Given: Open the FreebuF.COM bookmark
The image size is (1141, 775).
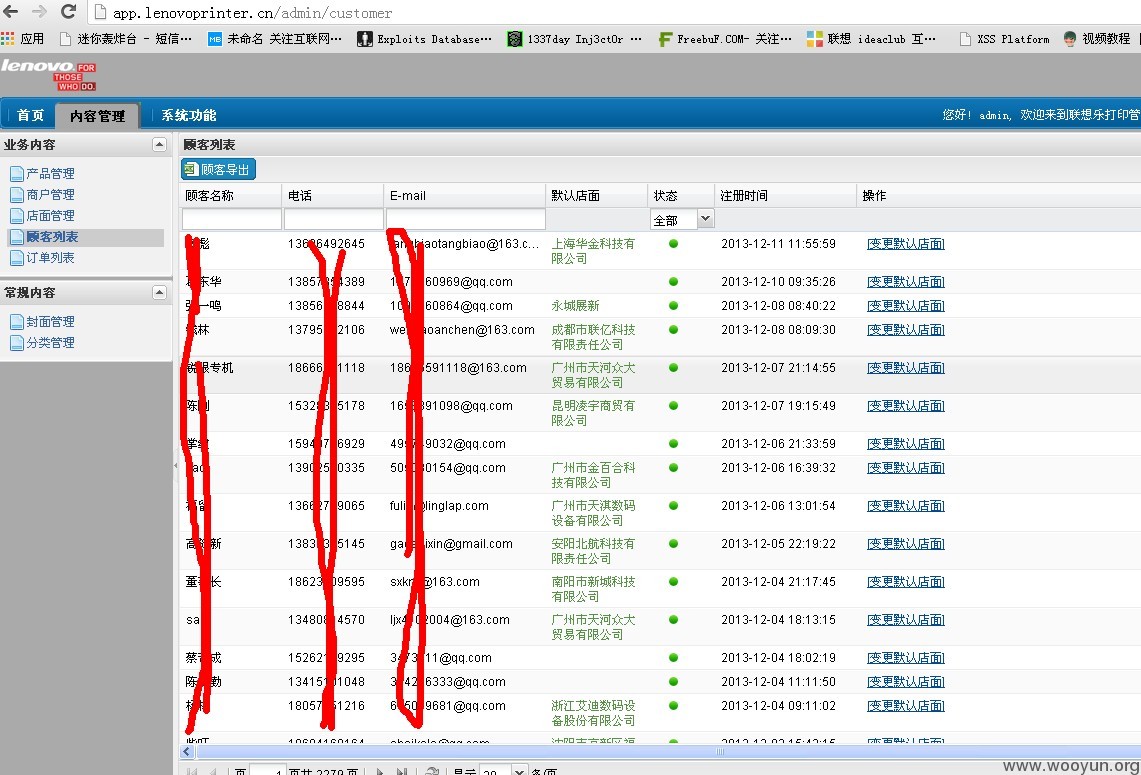Looking at the screenshot, I should [x=725, y=39].
